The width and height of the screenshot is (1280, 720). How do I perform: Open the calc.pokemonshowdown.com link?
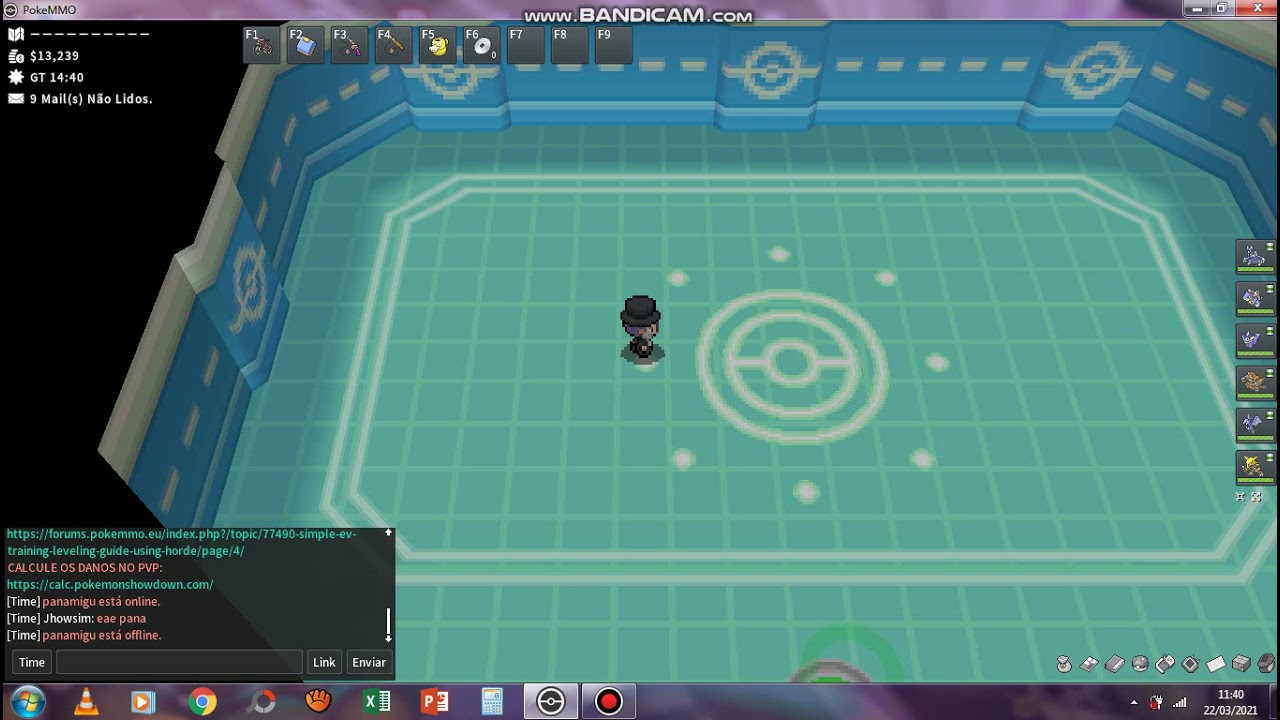[x=110, y=584]
